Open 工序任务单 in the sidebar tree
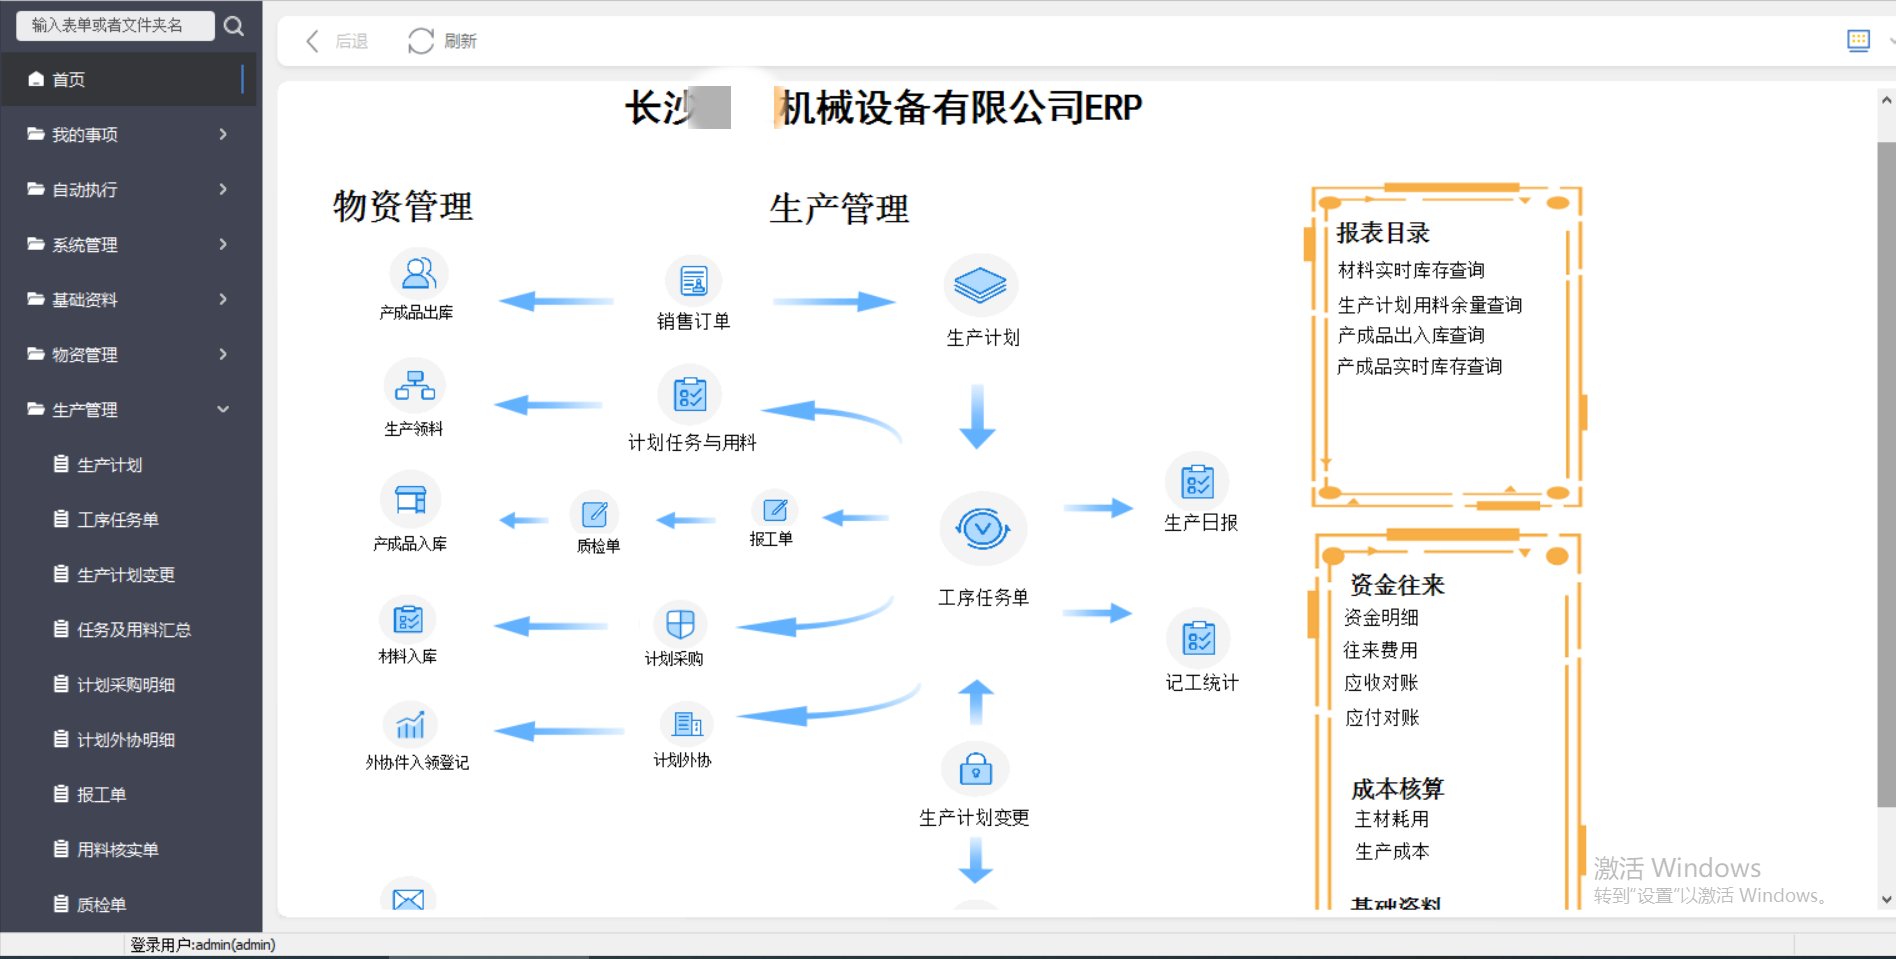Viewport: 1896px width, 959px height. pyautogui.click(x=117, y=519)
